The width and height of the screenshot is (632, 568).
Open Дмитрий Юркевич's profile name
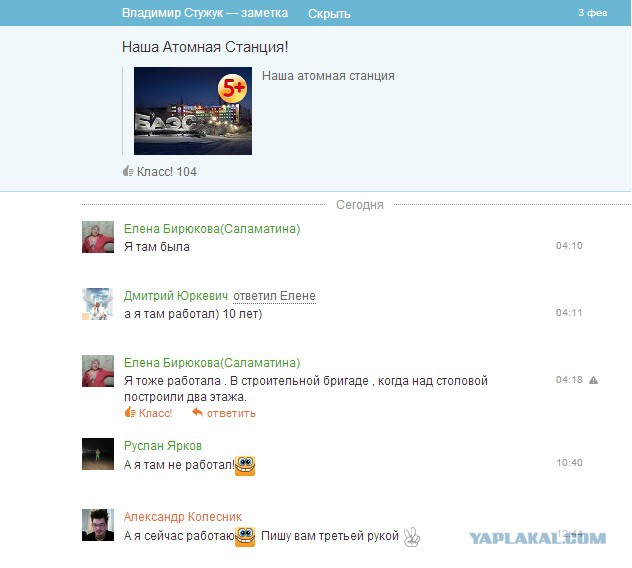[x=175, y=296]
